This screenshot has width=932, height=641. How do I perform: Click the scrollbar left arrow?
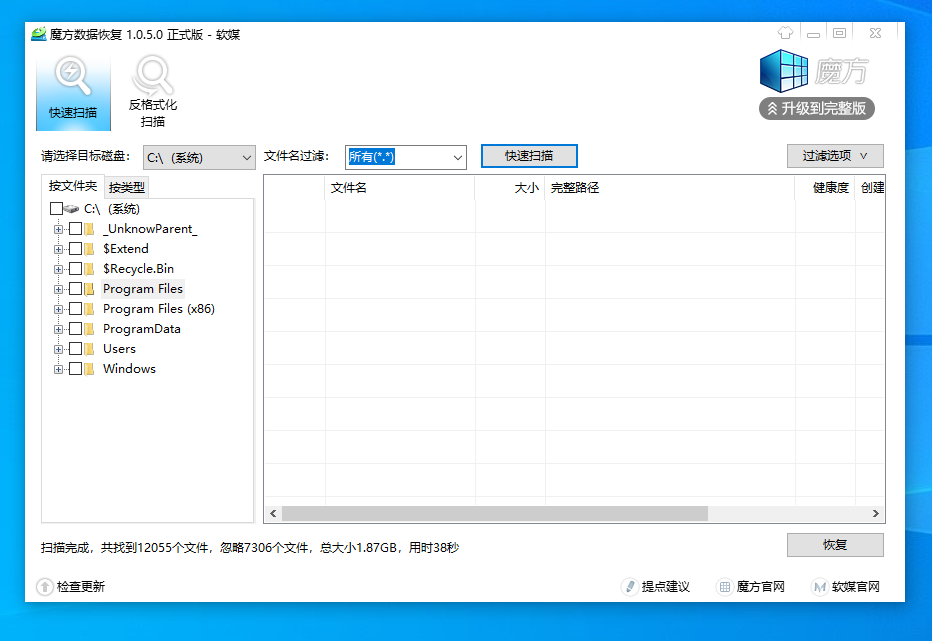click(273, 513)
